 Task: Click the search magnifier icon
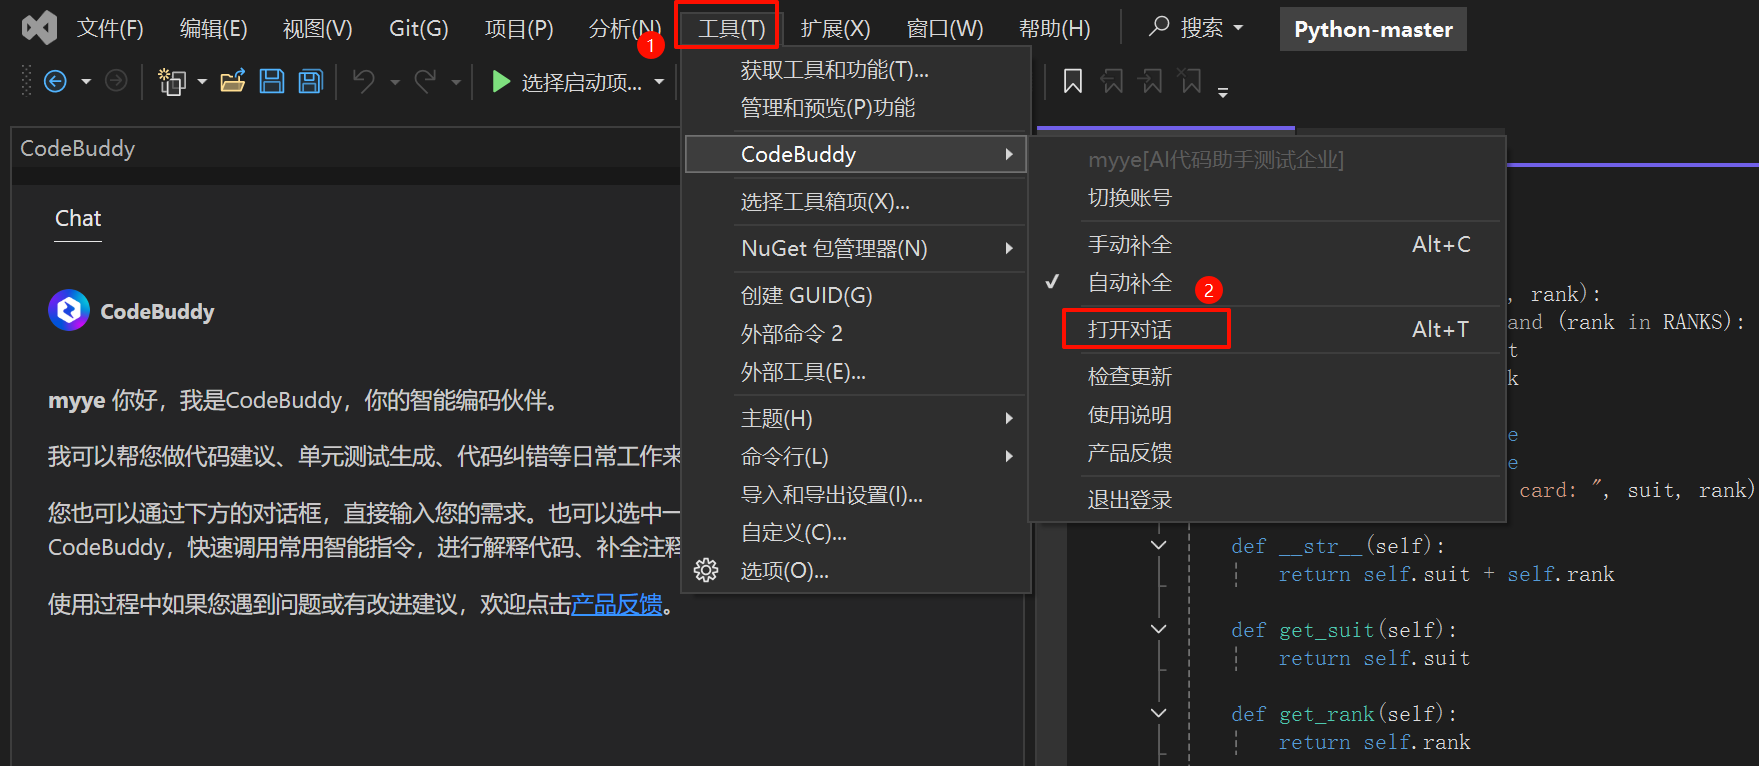pyautogui.click(x=1159, y=27)
